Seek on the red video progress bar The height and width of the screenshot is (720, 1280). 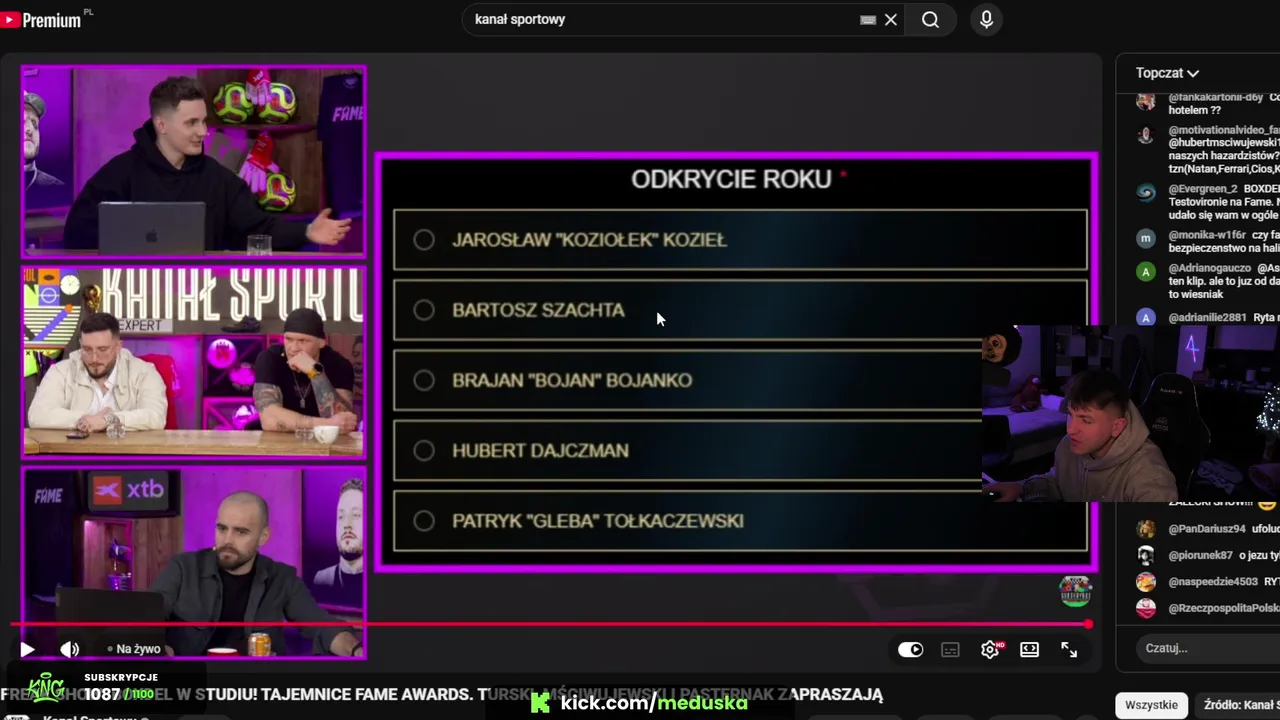pos(550,624)
